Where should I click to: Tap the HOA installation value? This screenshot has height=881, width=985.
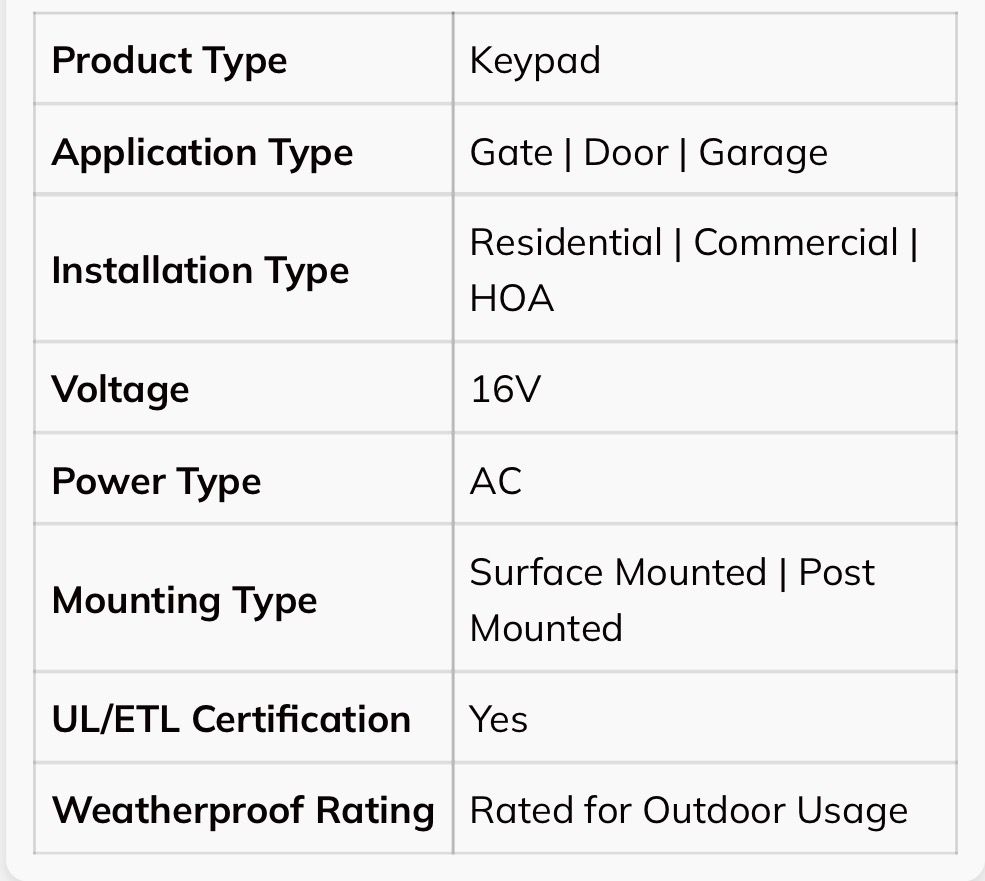click(511, 298)
